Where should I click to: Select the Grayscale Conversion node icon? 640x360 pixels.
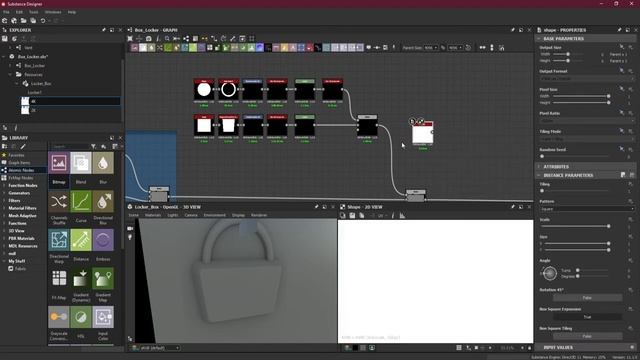(59, 317)
